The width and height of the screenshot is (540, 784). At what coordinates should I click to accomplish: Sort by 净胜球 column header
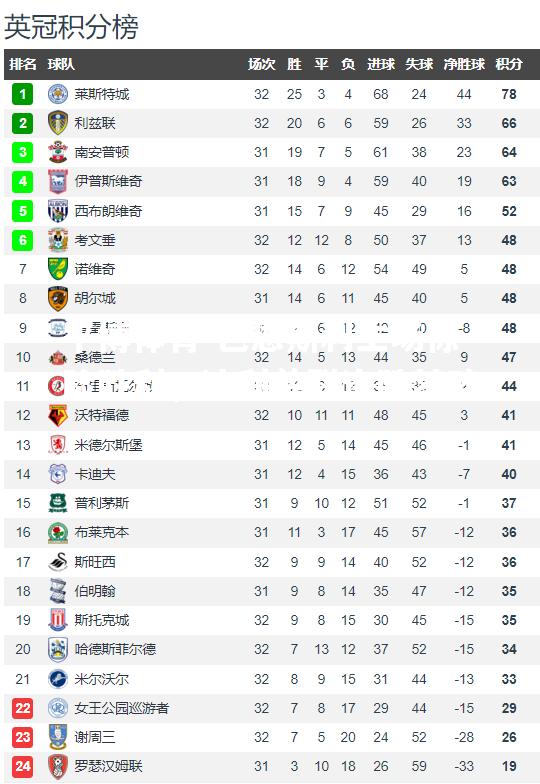point(464,64)
